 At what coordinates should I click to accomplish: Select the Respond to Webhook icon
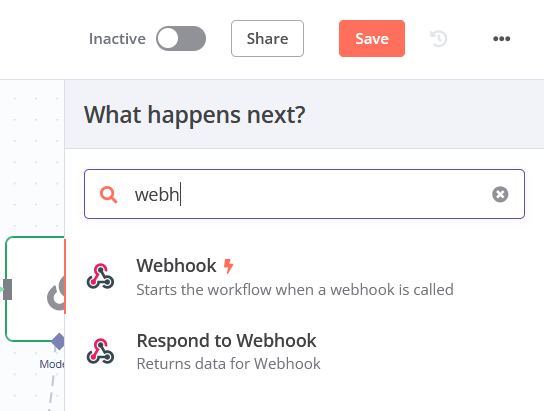pos(100,351)
